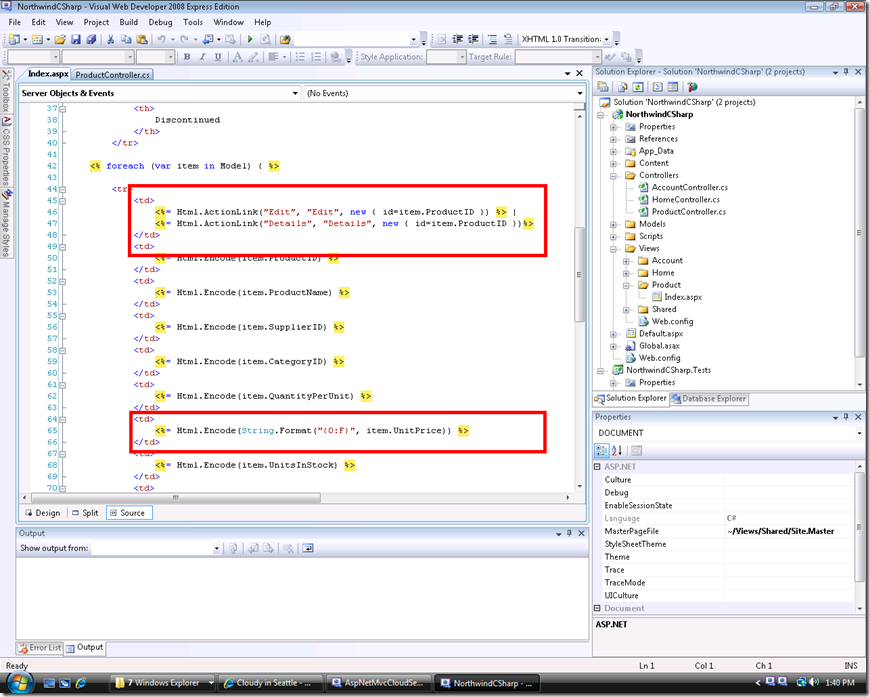Click the vertical scrollbar of code editor
870x697 pixels.
click(580, 275)
